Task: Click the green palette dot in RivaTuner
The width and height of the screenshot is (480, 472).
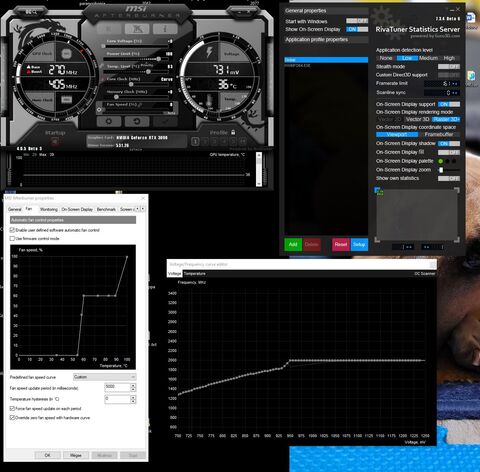Action: 440,161
